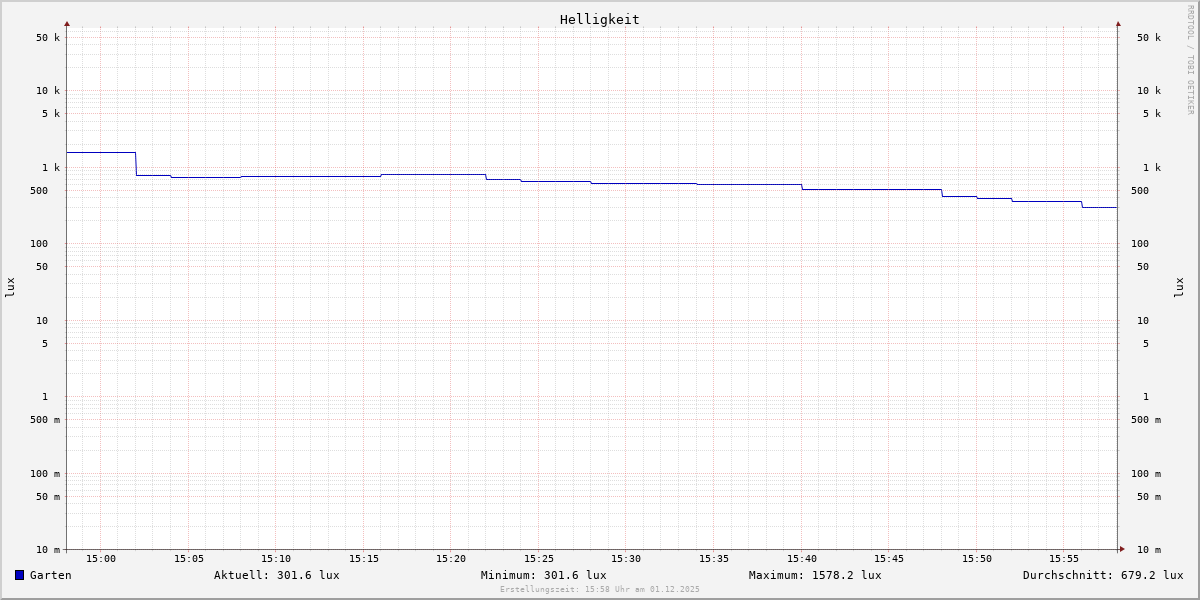
Task: Click the right-side lux axis title
Action: pyautogui.click(x=1179, y=287)
